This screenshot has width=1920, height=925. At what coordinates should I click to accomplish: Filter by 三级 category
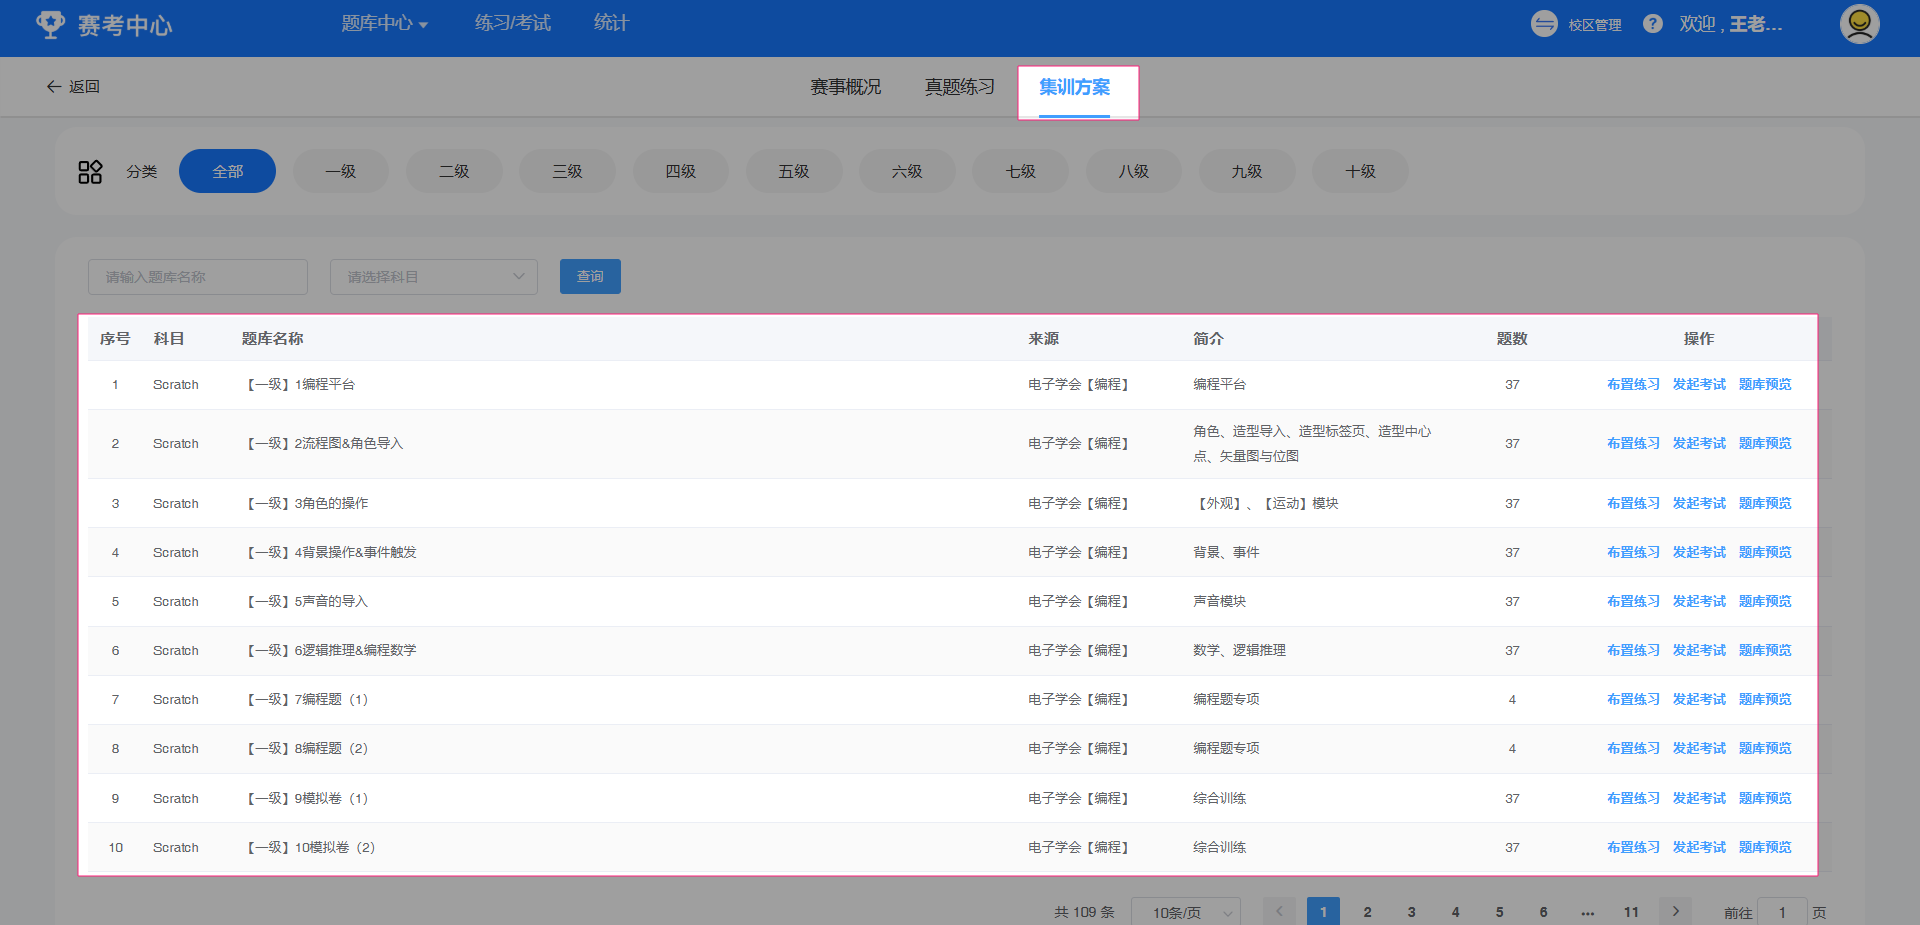point(567,172)
